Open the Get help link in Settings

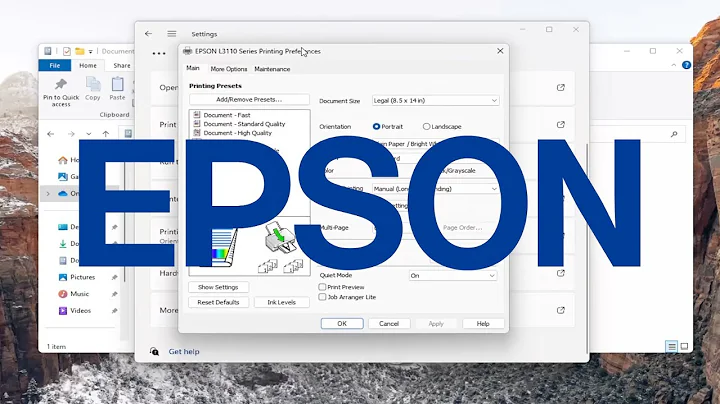pyautogui.click(x=184, y=352)
